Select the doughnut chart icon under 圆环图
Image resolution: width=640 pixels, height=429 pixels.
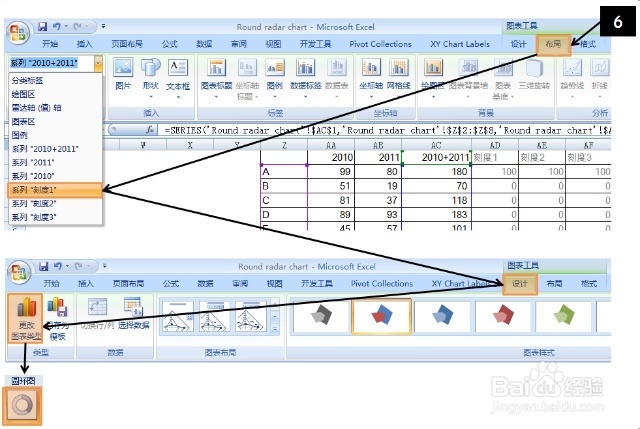pyautogui.click(x=22, y=406)
